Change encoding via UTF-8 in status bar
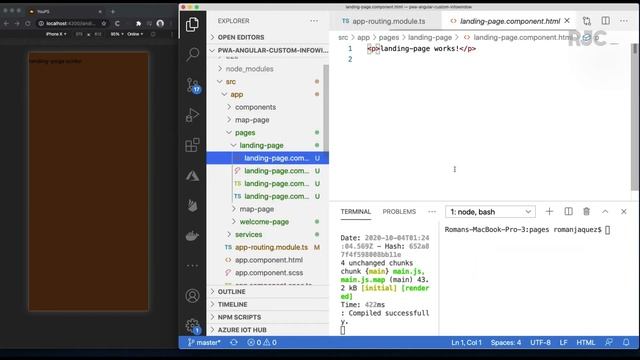The height and width of the screenshot is (360, 640). (540, 342)
